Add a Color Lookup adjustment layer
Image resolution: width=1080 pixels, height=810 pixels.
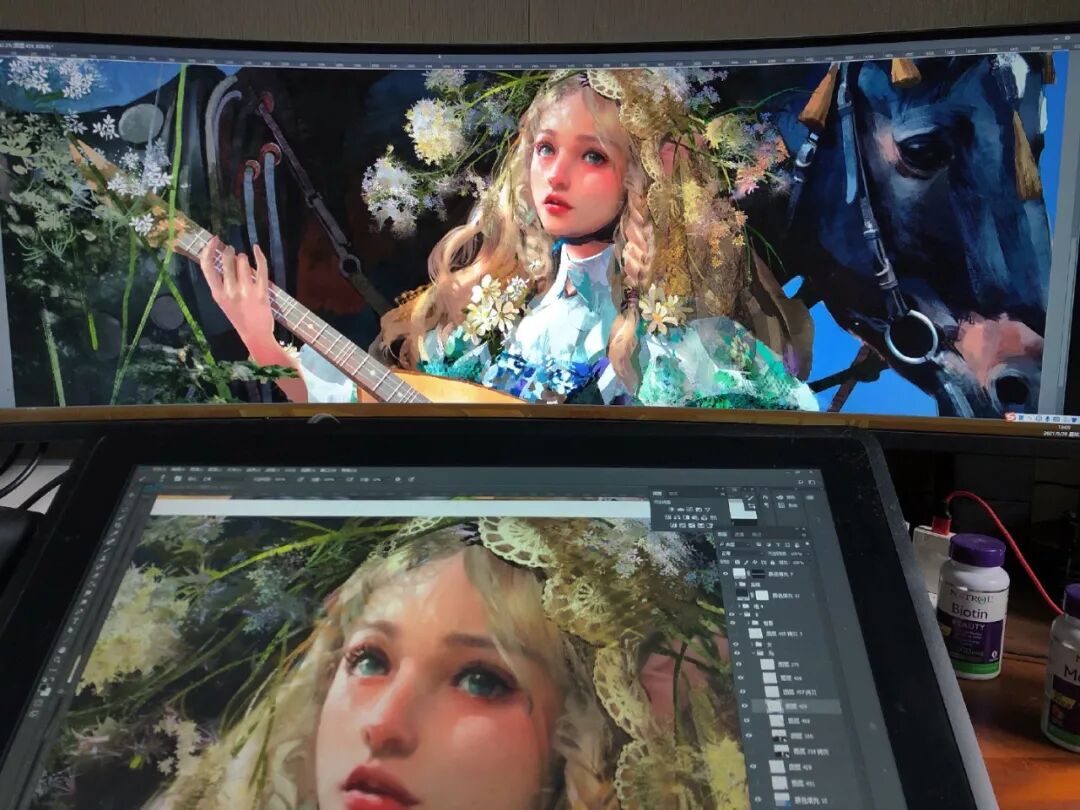click(714, 517)
